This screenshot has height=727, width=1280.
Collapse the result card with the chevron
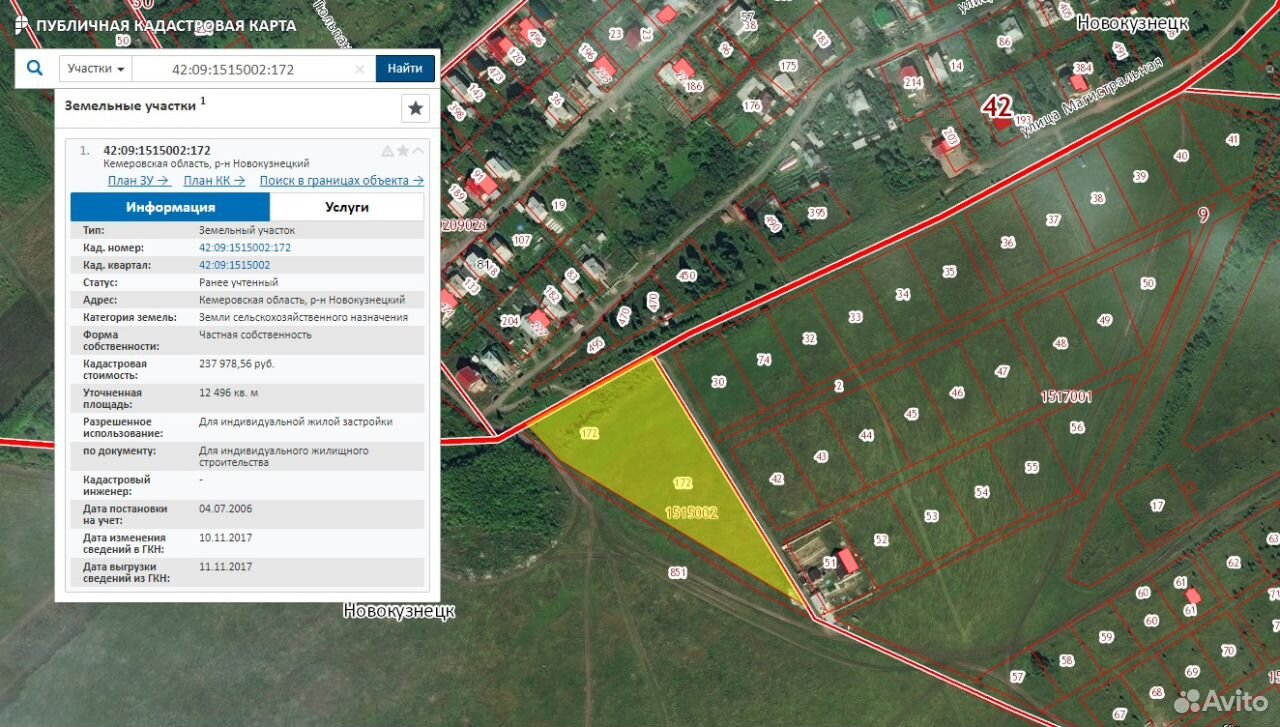tap(418, 151)
